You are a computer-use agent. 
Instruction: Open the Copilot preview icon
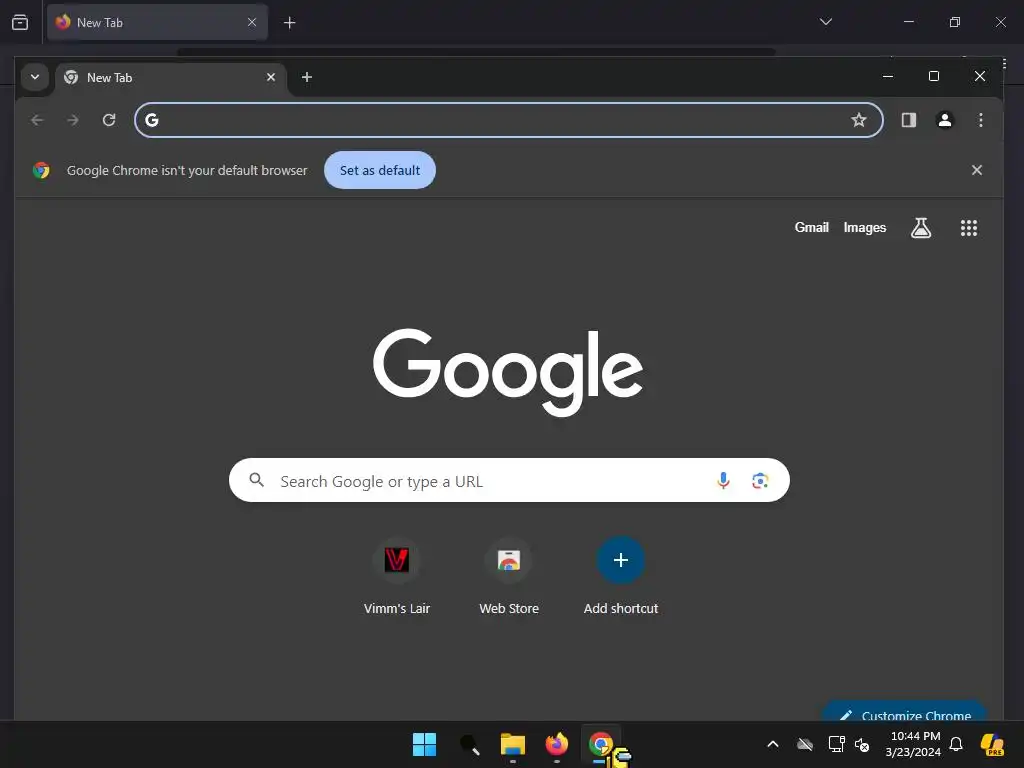click(992, 744)
